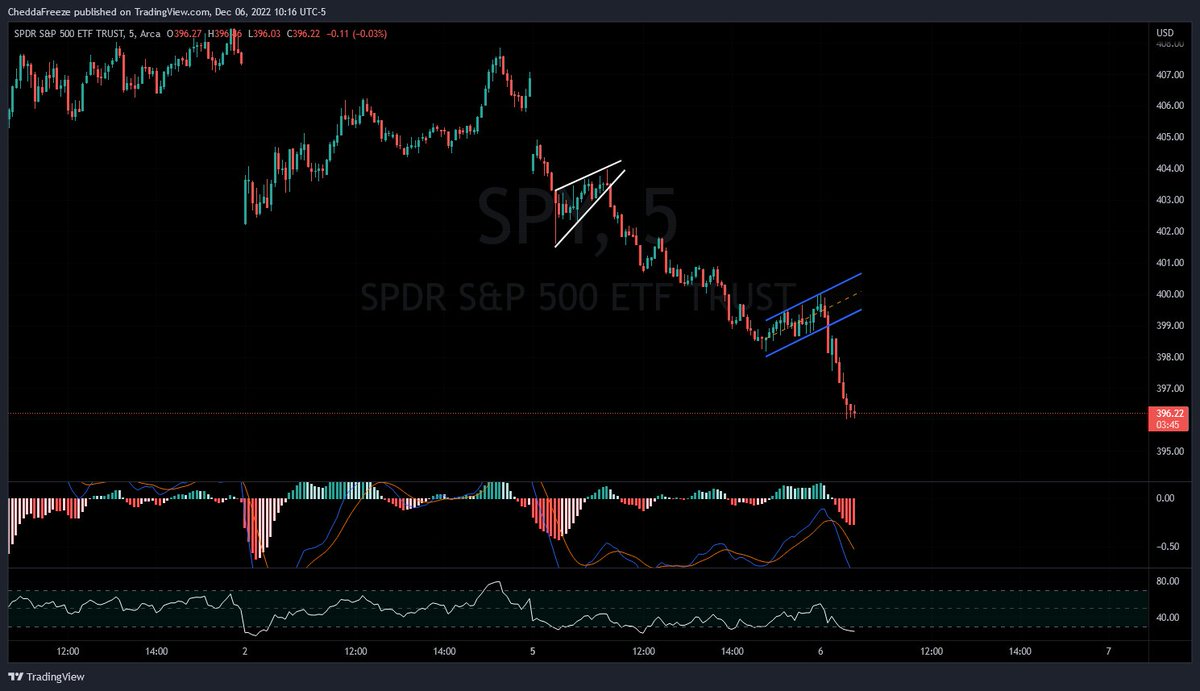Click the low value L396.03
The height and width of the screenshot is (691, 1200).
pyautogui.click(x=265, y=34)
